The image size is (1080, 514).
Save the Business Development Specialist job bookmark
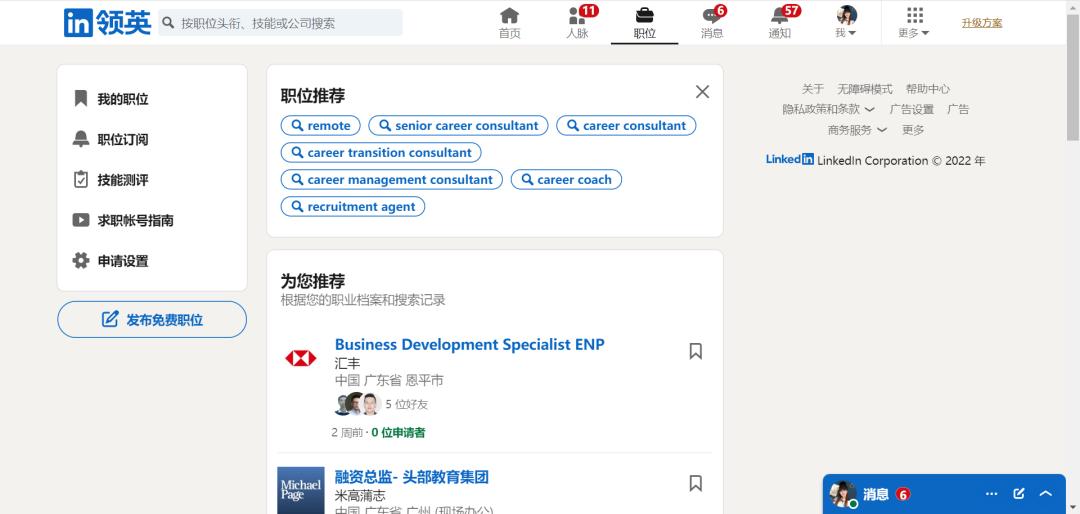pyautogui.click(x=696, y=351)
